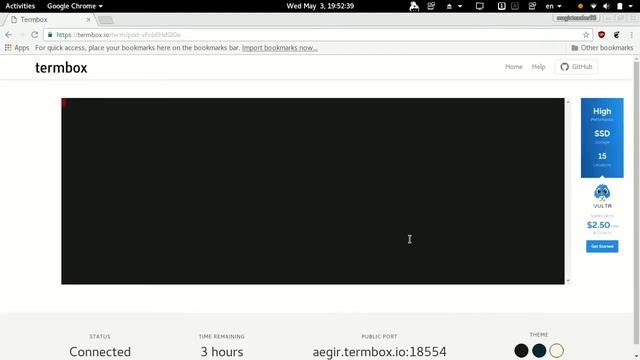The height and width of the screenshot is (360, 640).
Task: Click the aegir.termbox.io:18554 public port text
Action: tap(379, 352)
